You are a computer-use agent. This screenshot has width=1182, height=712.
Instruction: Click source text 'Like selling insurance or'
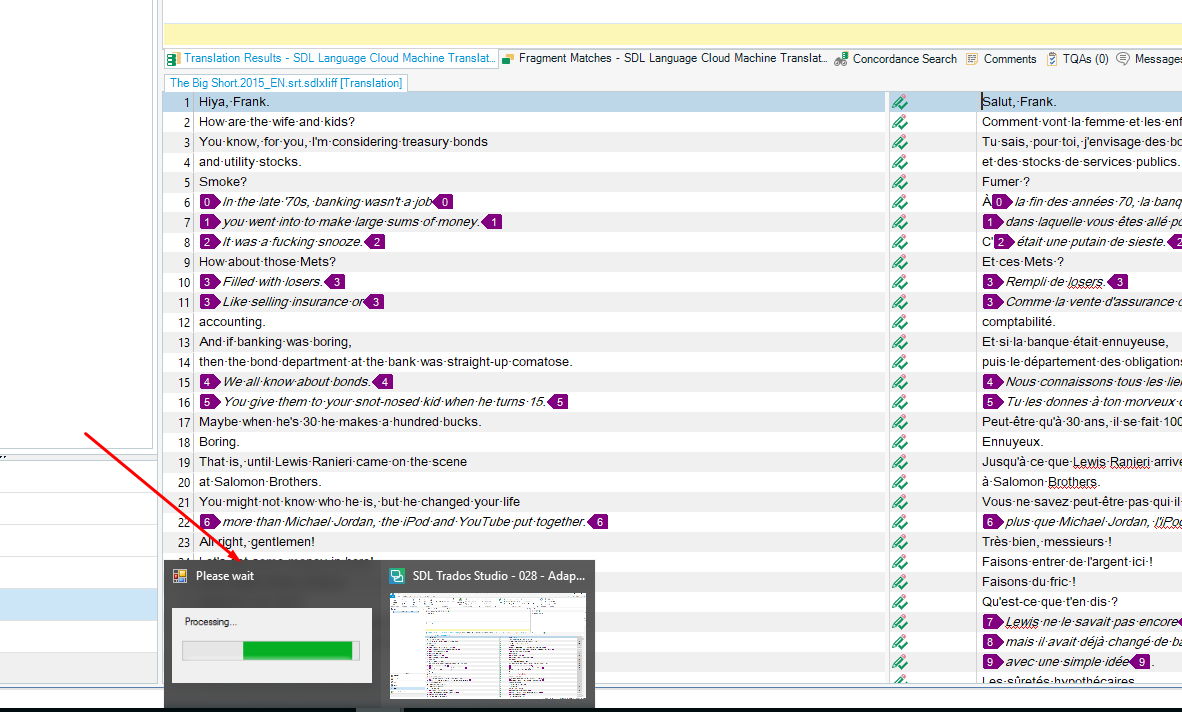[293, 302]
